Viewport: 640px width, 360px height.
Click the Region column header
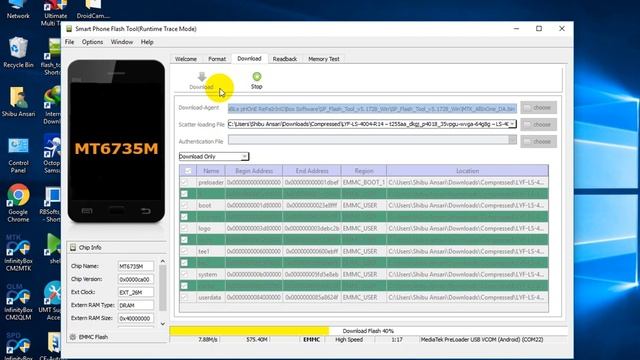[364, 171]
